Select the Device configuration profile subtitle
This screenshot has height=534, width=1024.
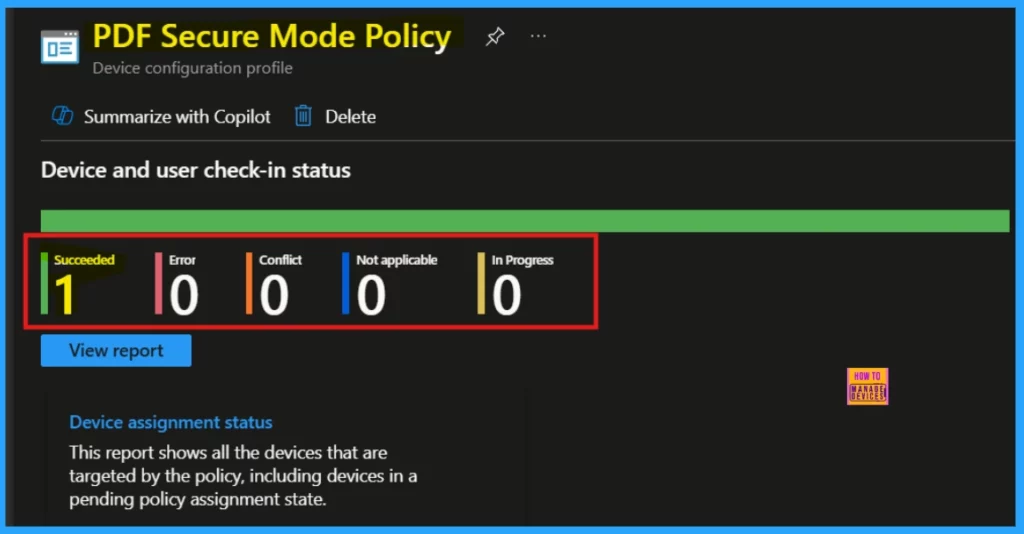[193, 68]
